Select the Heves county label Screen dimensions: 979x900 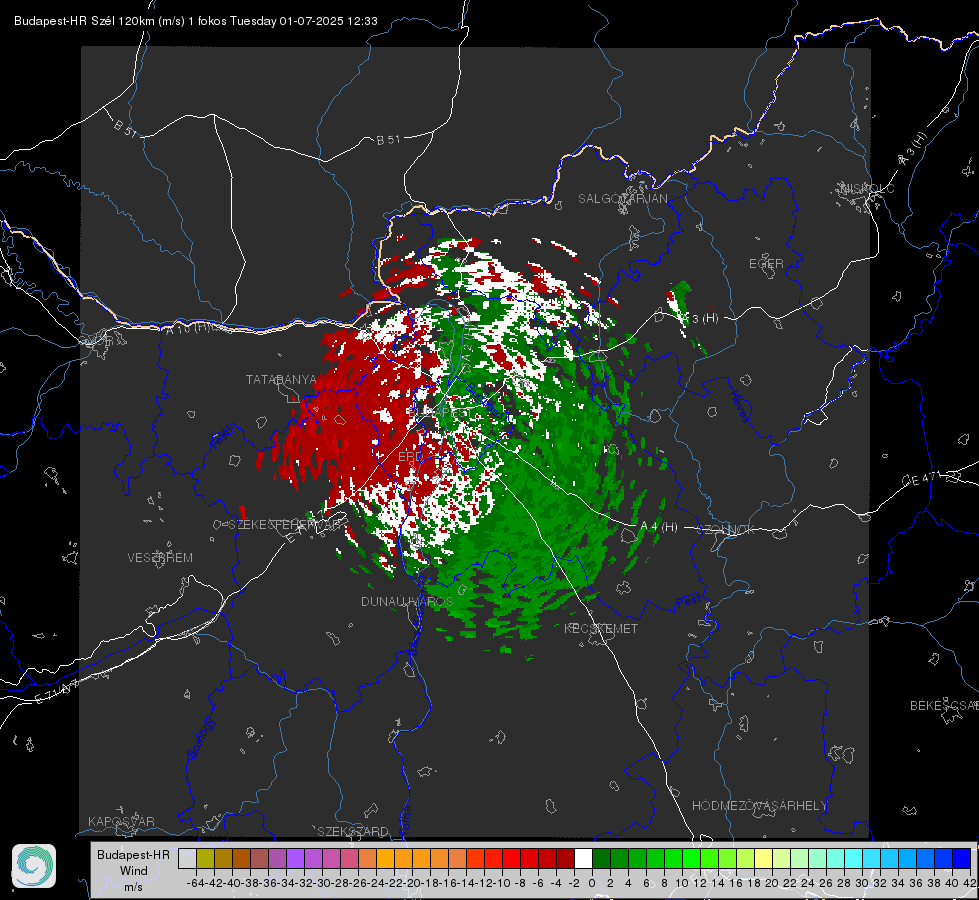tap(740, 406)
